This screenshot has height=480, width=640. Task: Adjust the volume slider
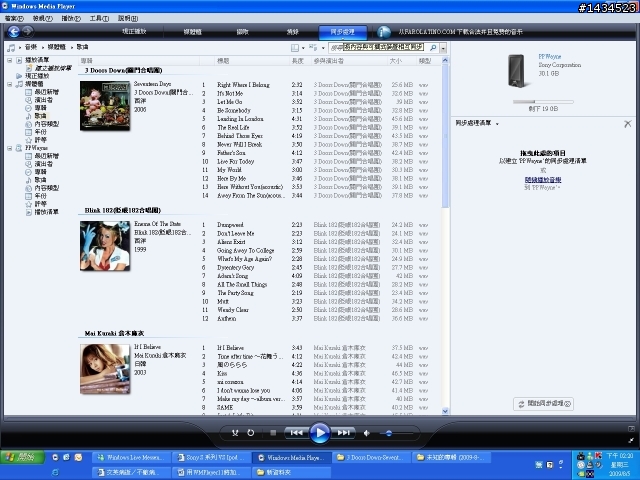[x=389, y=433]
